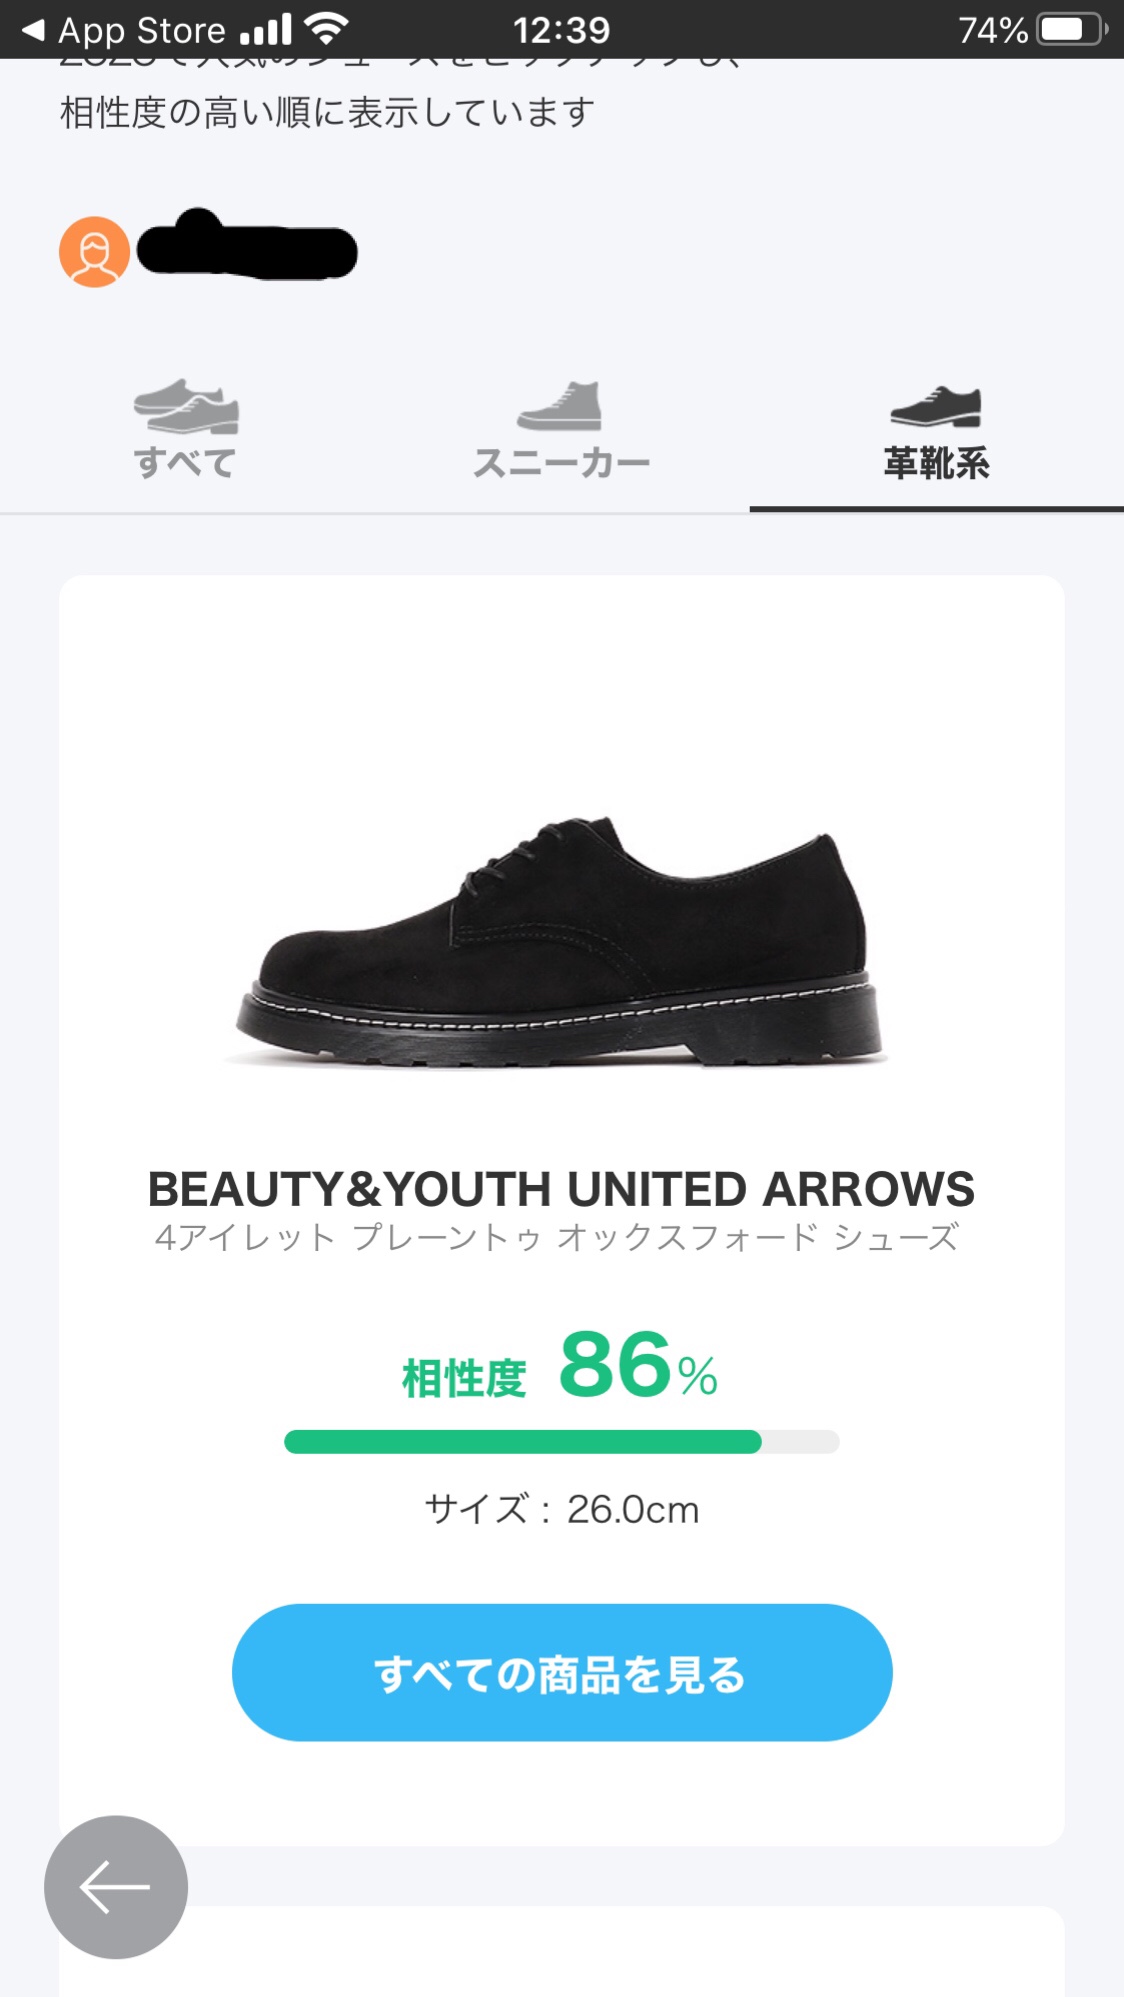Tap the orange user avatar icon
The height and width of the screenshot is (1997, 1124).
coord(94,252)
